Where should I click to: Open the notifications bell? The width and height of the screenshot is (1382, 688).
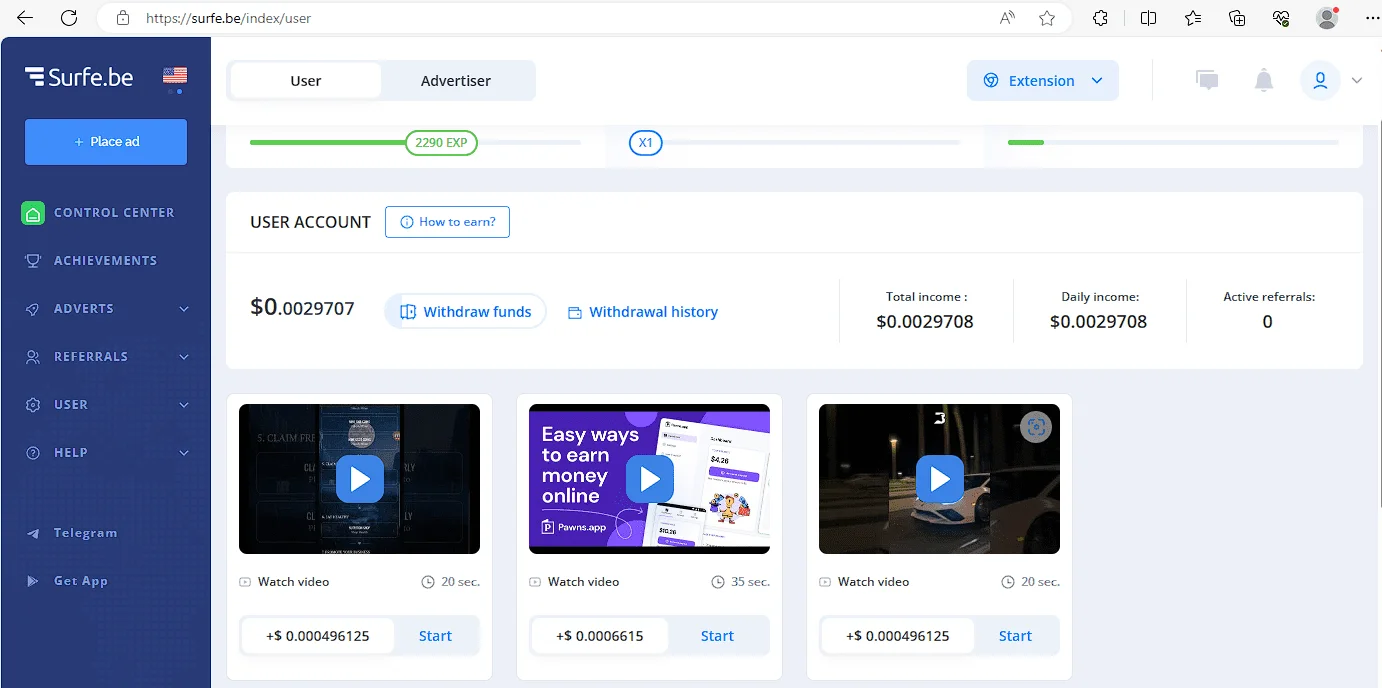click(x=1264, y=81)
